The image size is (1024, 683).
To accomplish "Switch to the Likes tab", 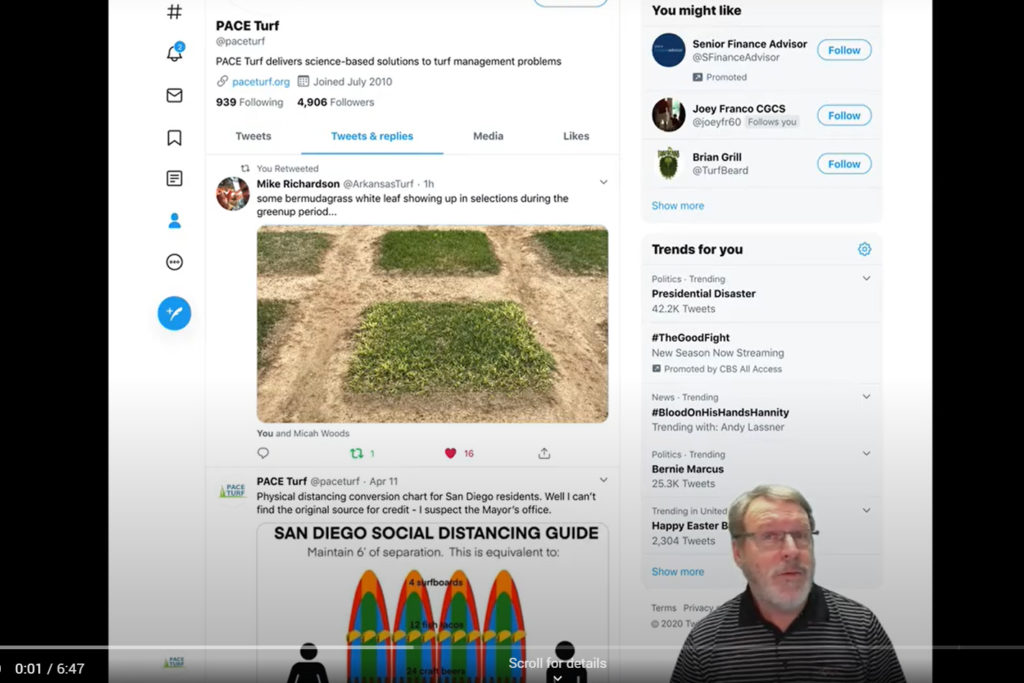I will tap(576, 136).
